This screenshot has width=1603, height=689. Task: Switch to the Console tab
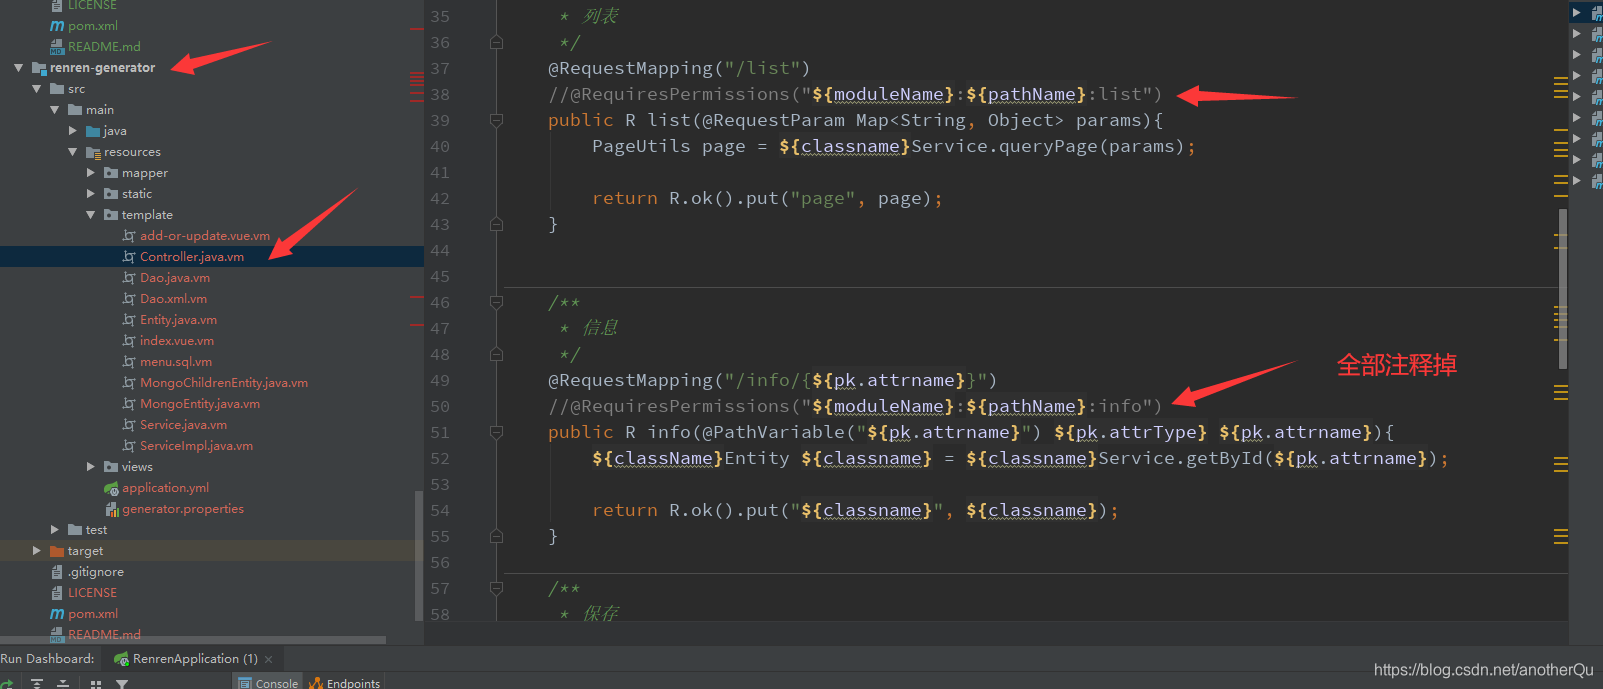pyautogui.click(x=267, y=683)
